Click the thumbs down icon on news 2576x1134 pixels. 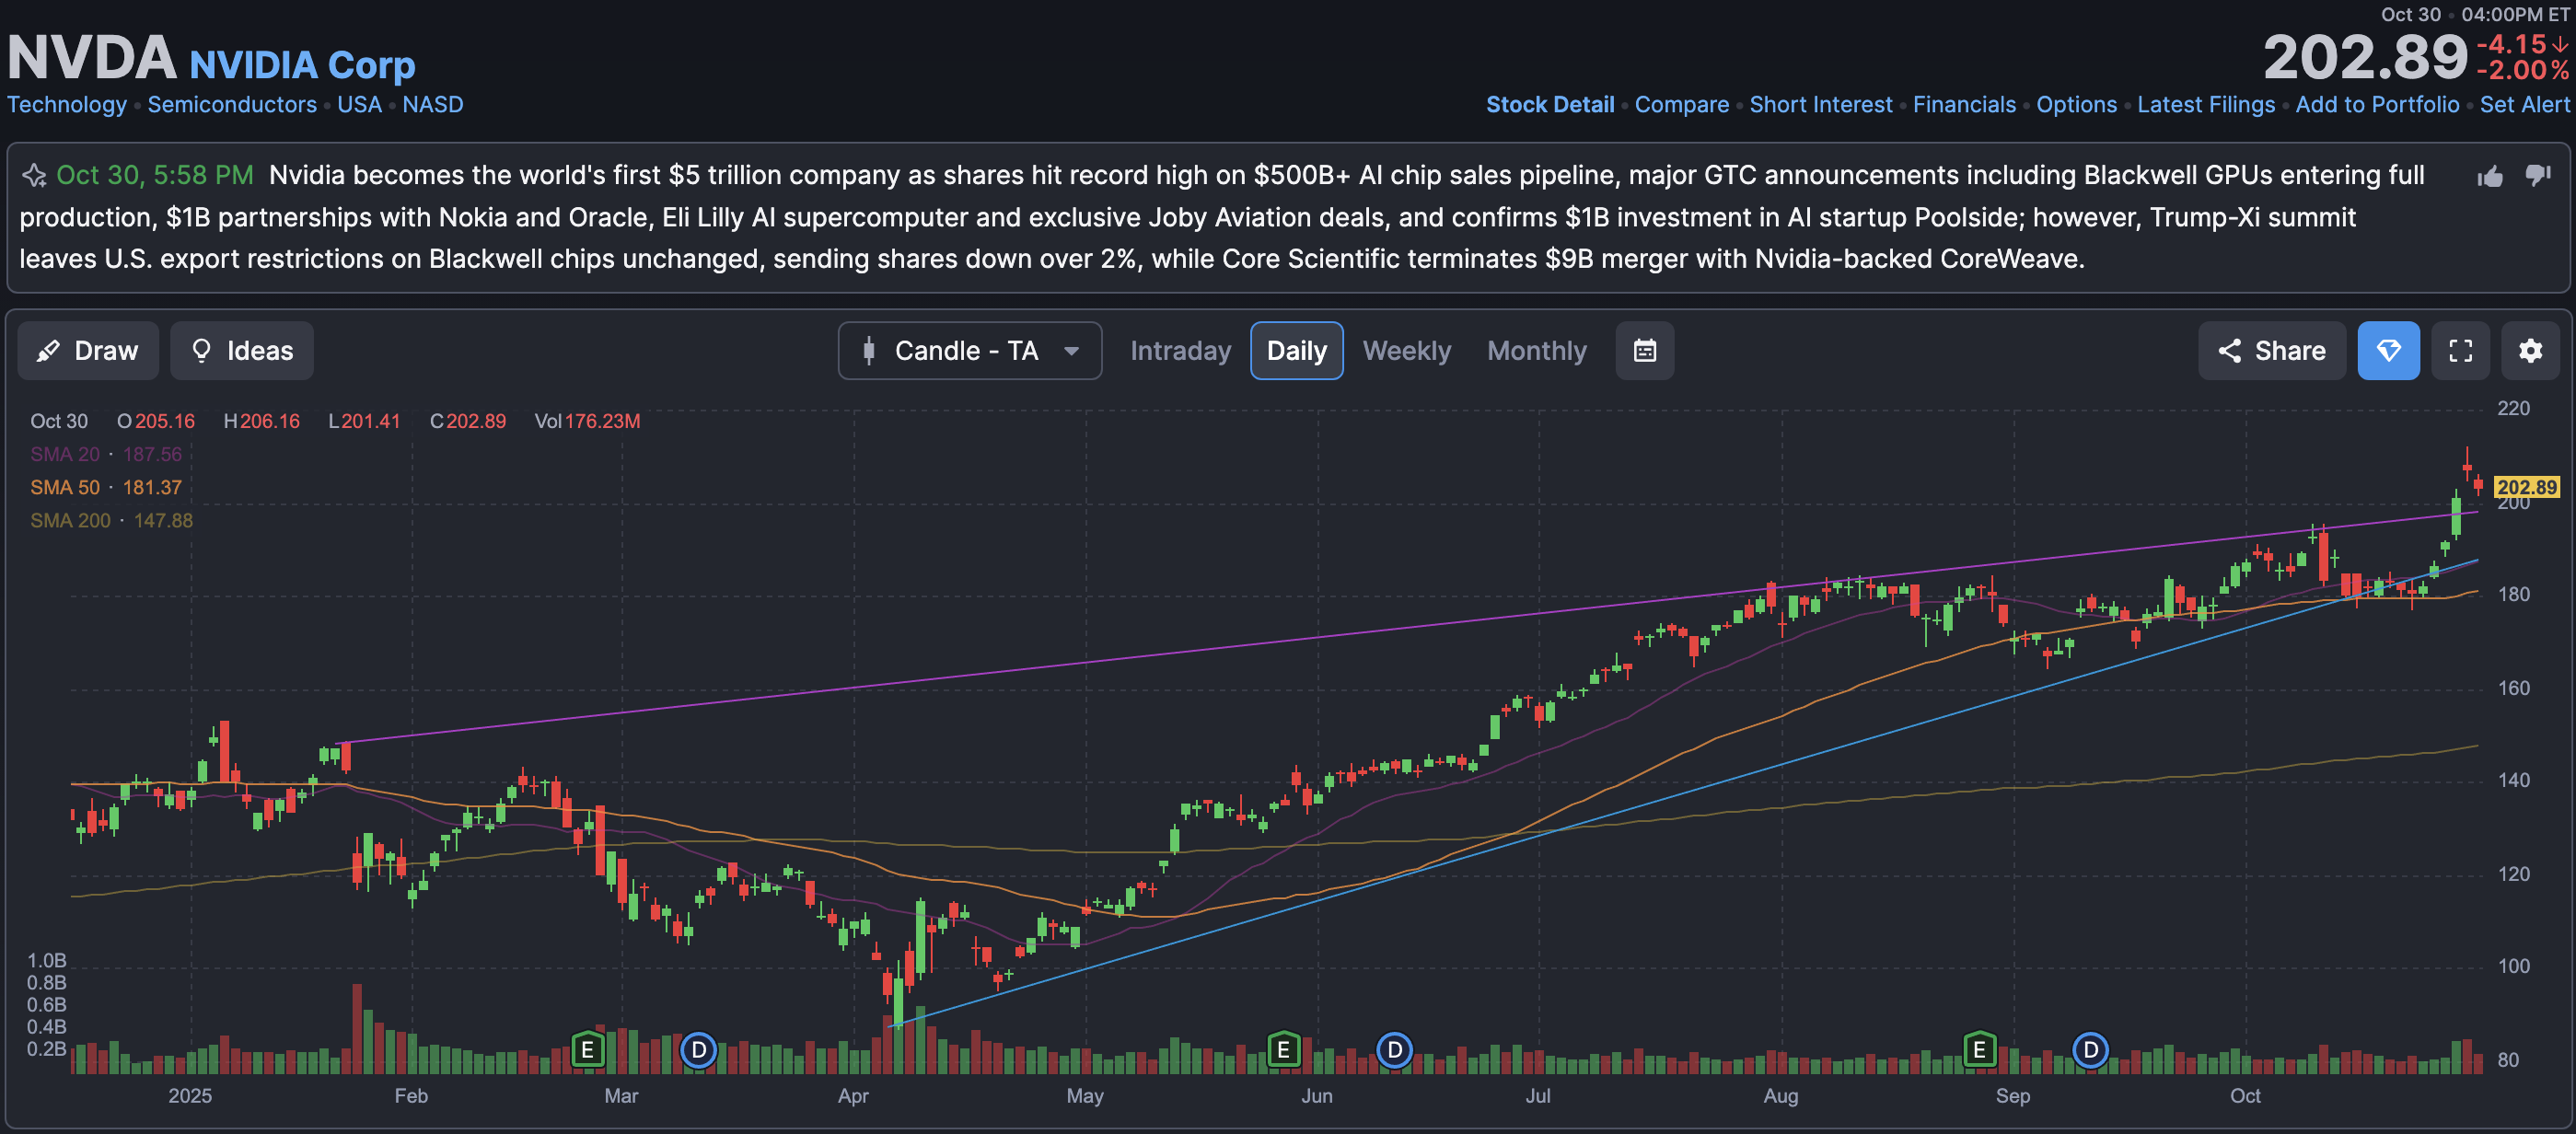point(2537,176)
